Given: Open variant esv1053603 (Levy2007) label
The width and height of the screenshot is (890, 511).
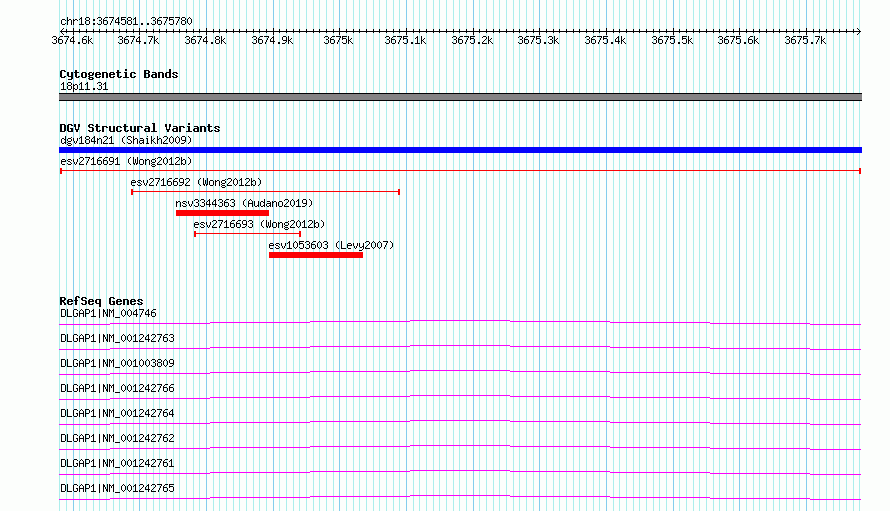Looking at the screenshot, I should [331, 245].
